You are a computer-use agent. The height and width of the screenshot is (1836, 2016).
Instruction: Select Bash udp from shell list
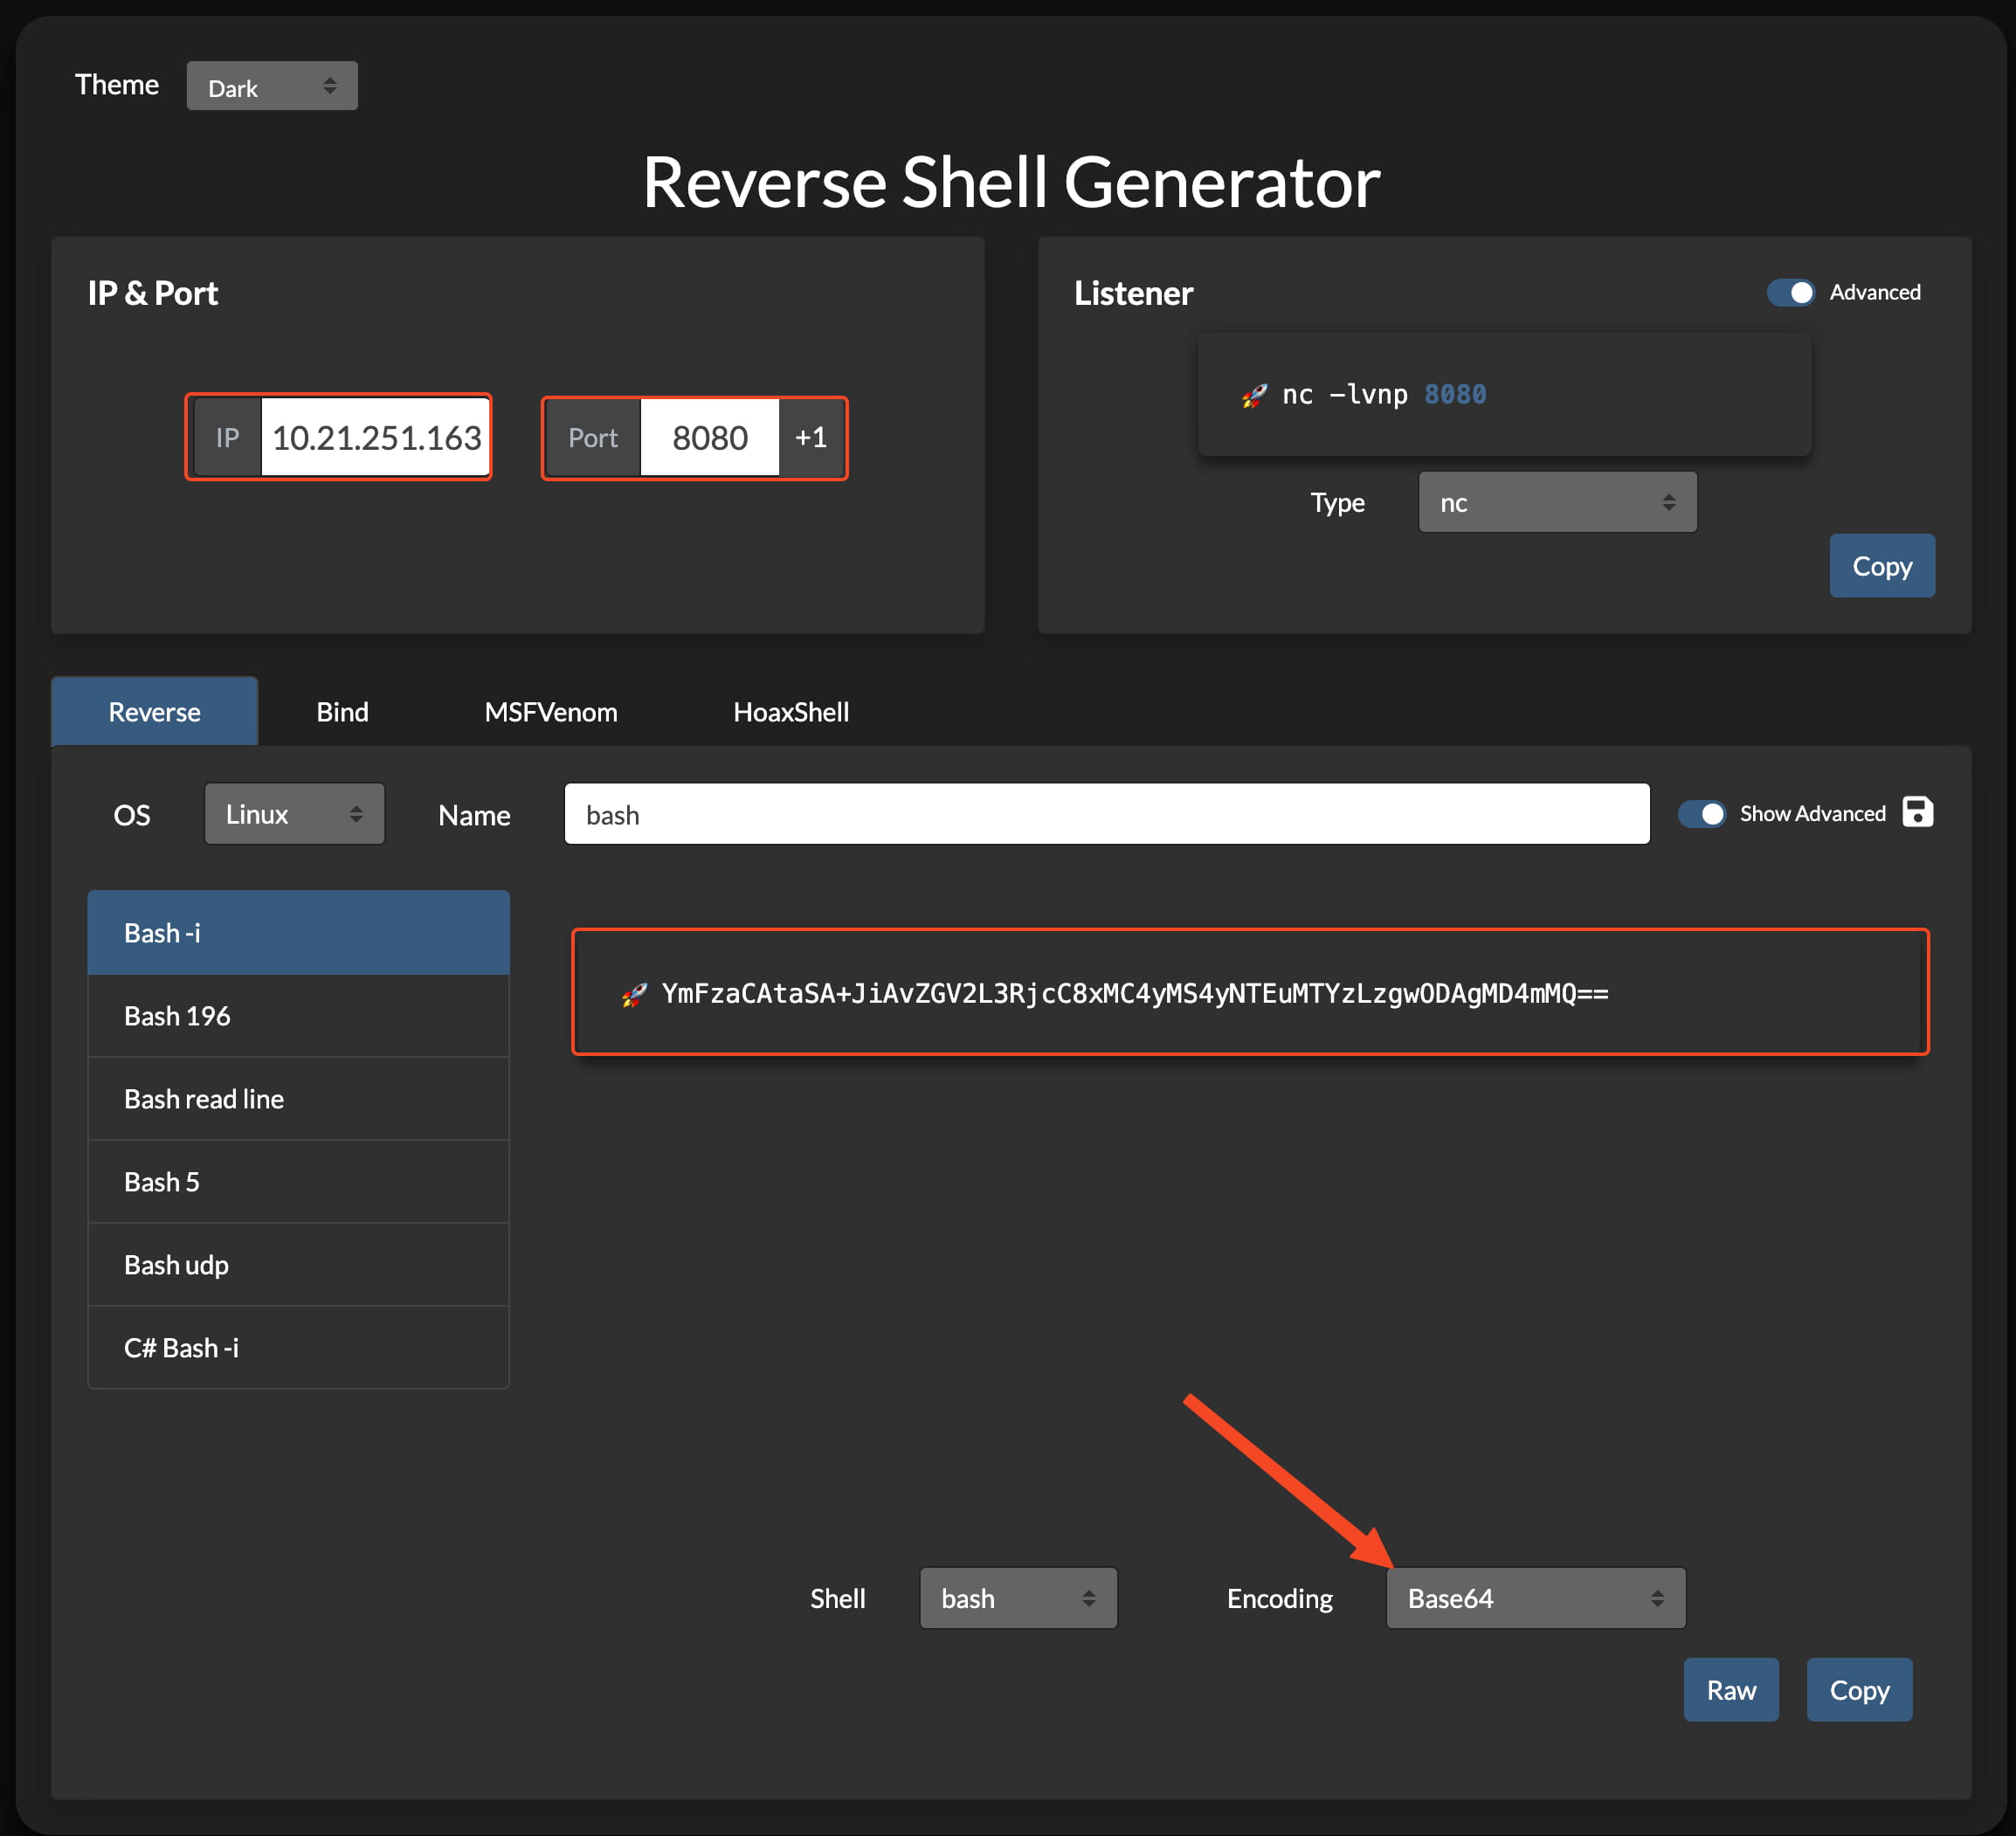pos(298,1265)
